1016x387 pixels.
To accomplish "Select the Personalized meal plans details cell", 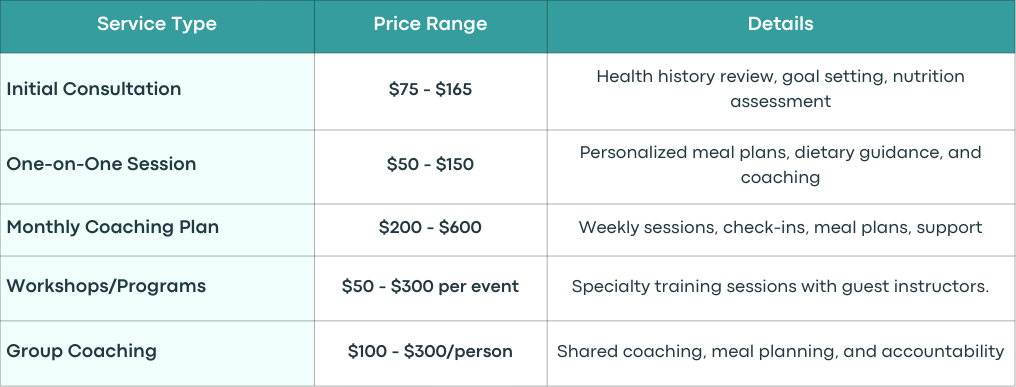I will click(781, 167).
